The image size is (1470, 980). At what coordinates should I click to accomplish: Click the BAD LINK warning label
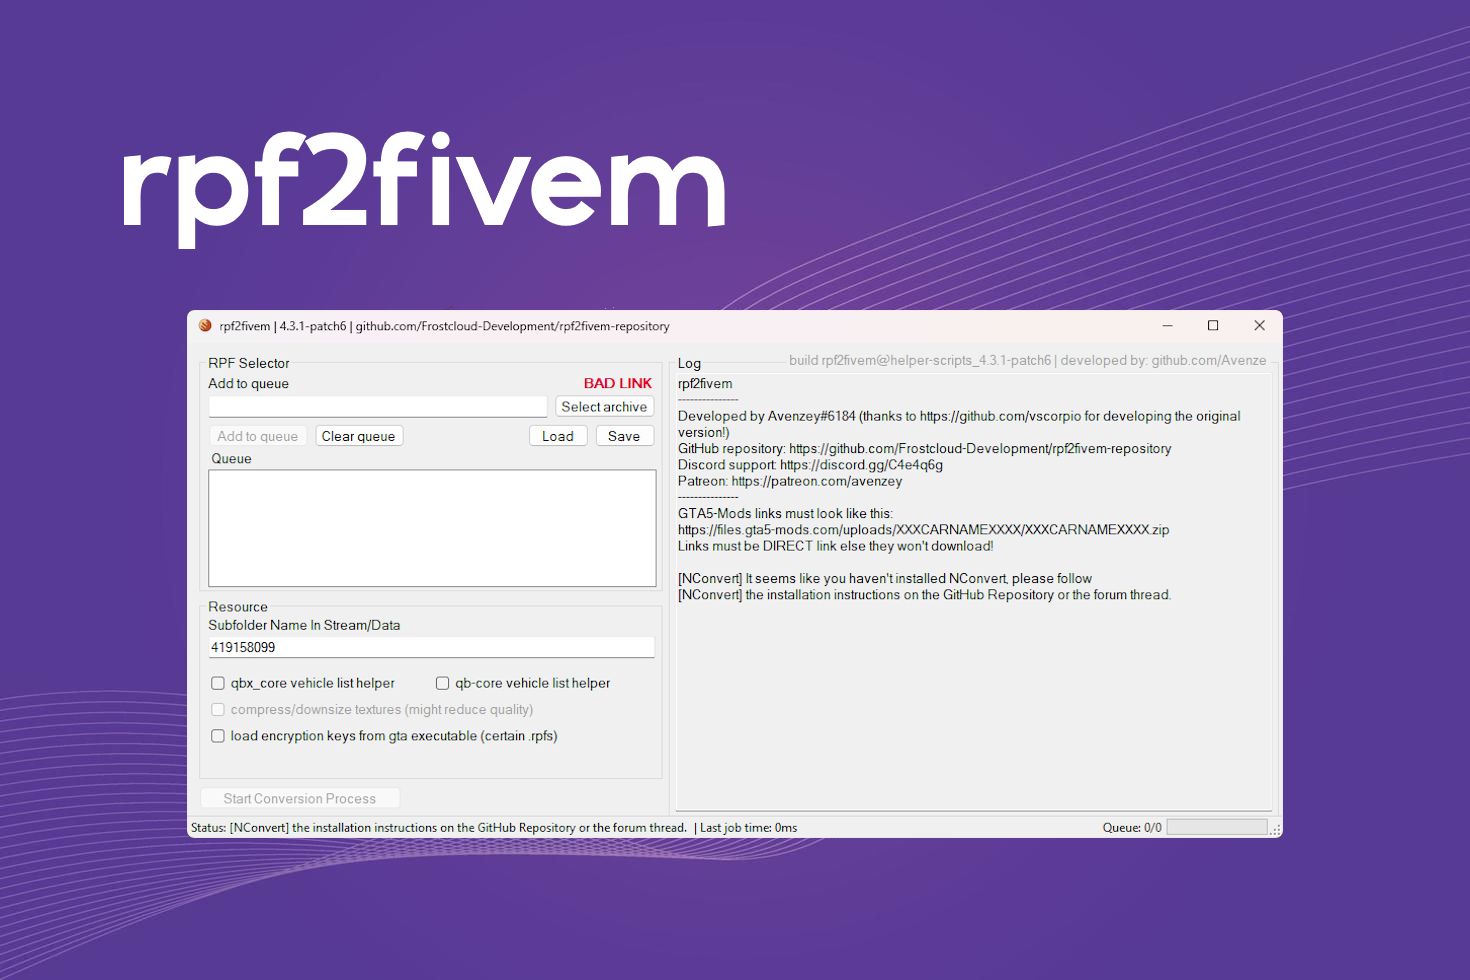(x=617, y=383)
